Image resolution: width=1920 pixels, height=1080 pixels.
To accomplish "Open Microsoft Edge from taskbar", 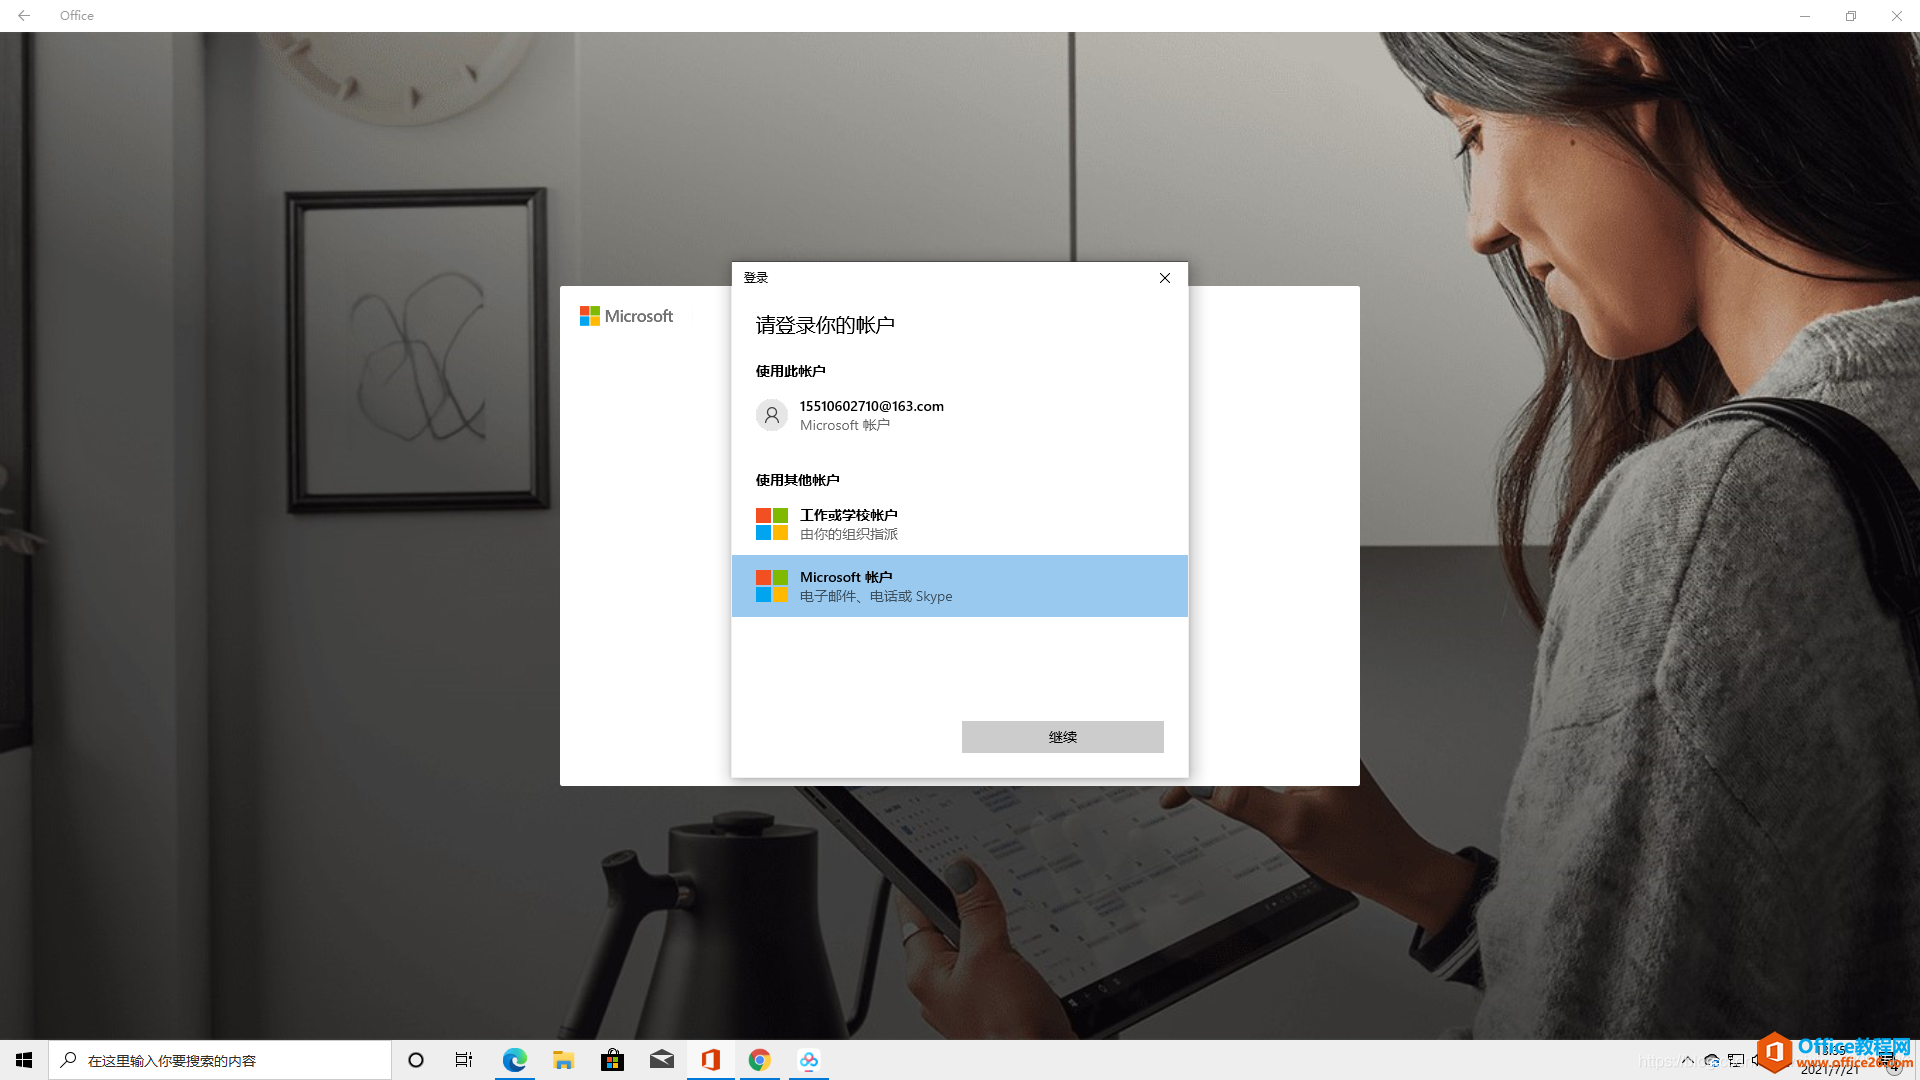I will pyautogui.click(x=514, y=1060).
